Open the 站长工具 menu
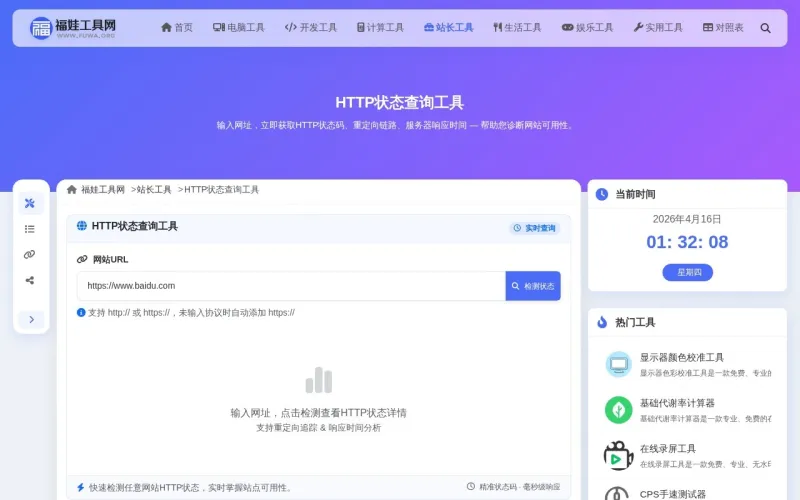Viewport: 800px width, 500px height. 448,28
